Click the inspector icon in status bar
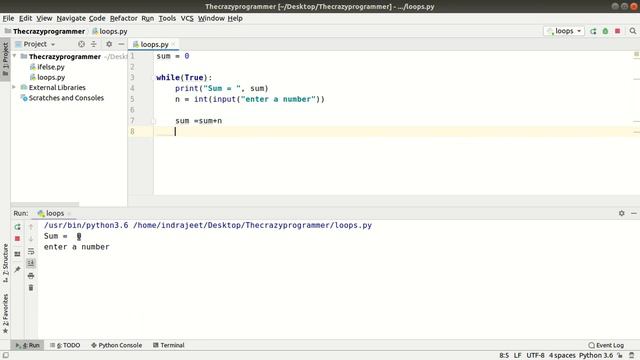This screenshot has width=640, height=360. (x=632, y=356)
